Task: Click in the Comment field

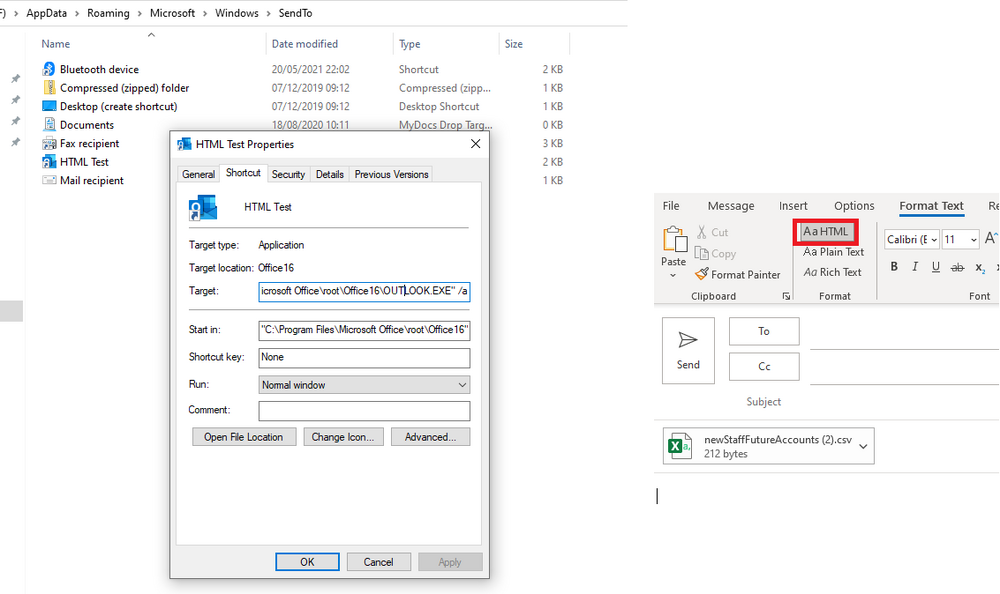Action: [x=364, y=410]
